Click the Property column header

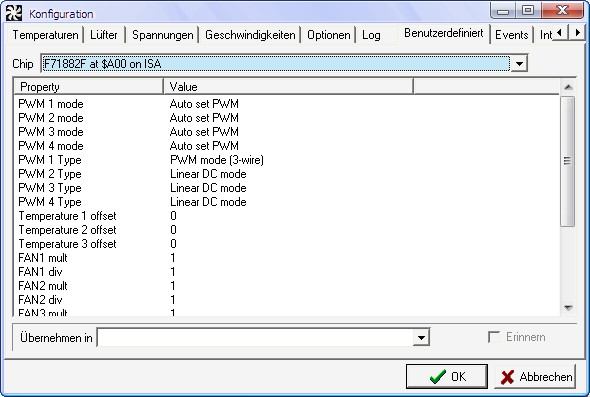(89, 87)
